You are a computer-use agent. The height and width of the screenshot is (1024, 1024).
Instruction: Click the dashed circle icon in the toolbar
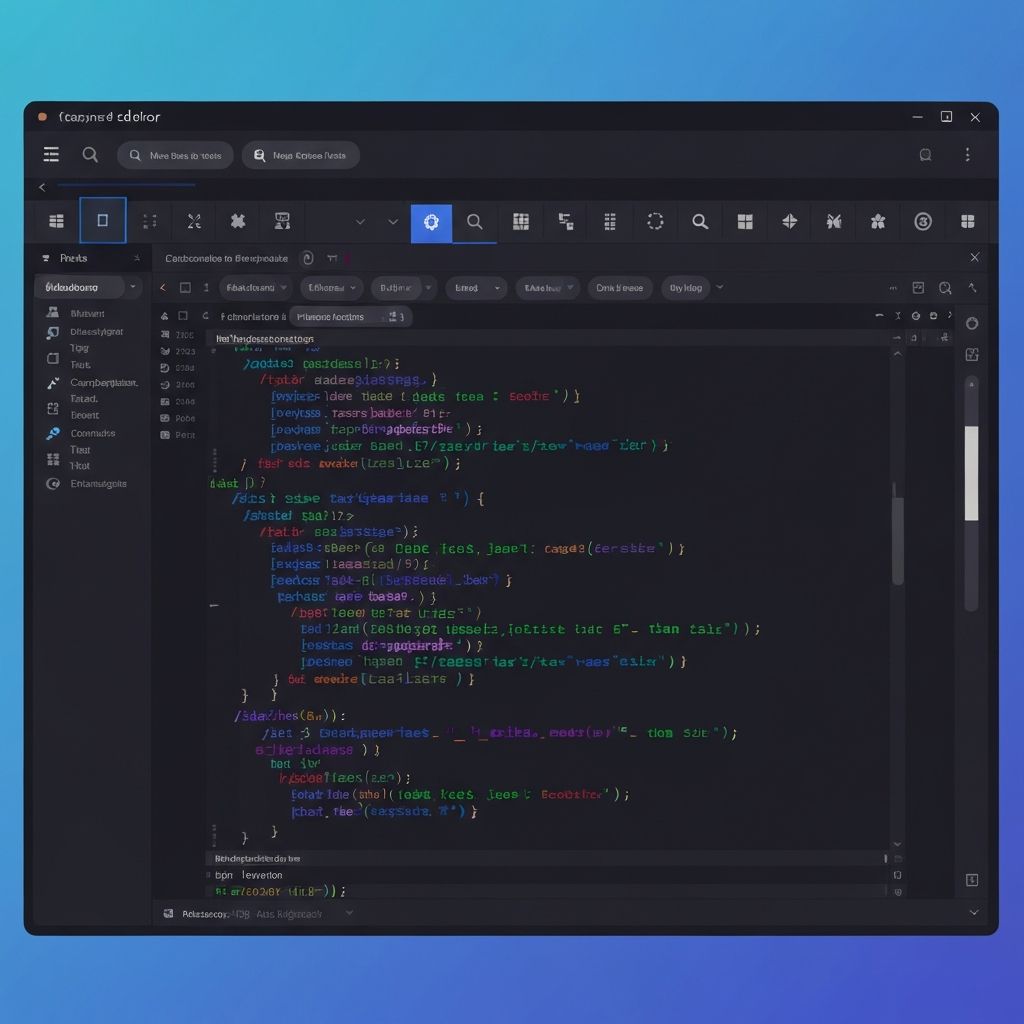tap(655, 222)
